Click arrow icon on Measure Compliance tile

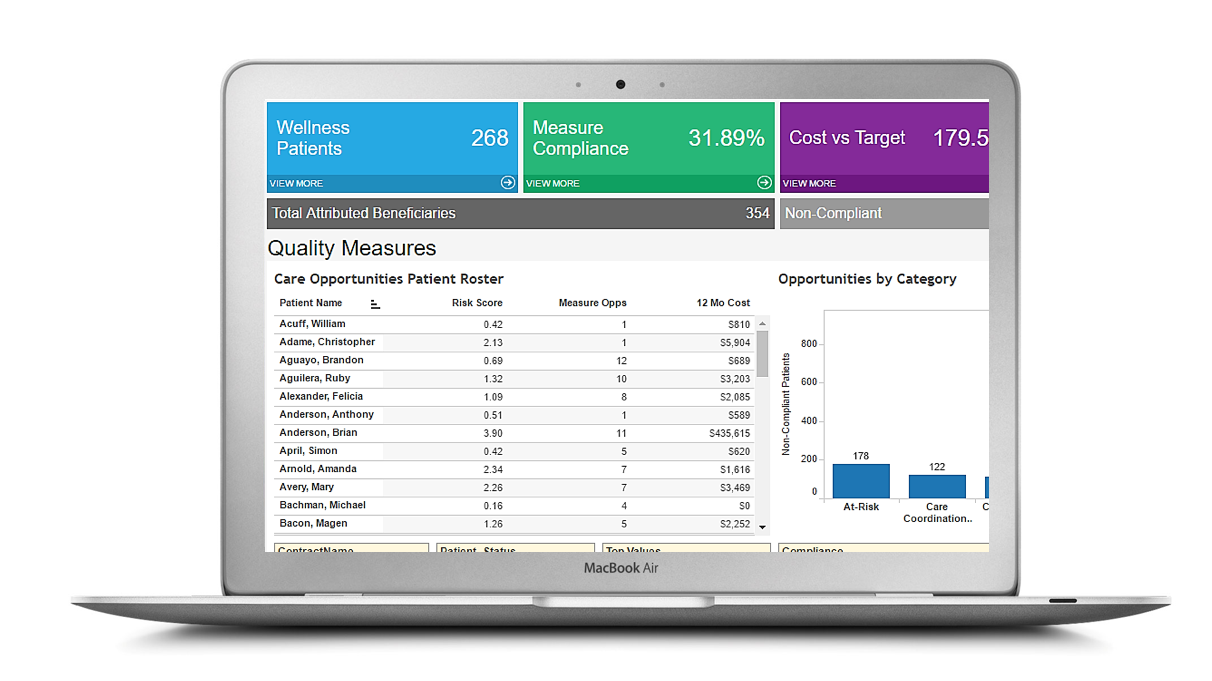[764, 183]
